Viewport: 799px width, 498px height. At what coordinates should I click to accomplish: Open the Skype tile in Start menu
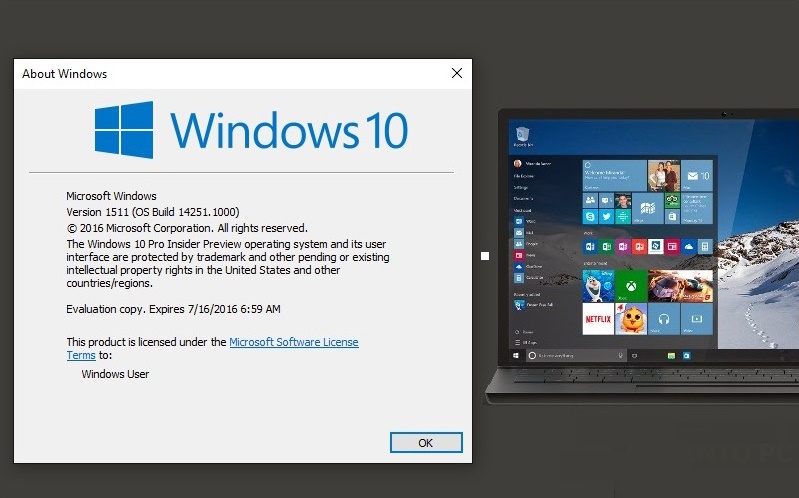pos(590,217)
